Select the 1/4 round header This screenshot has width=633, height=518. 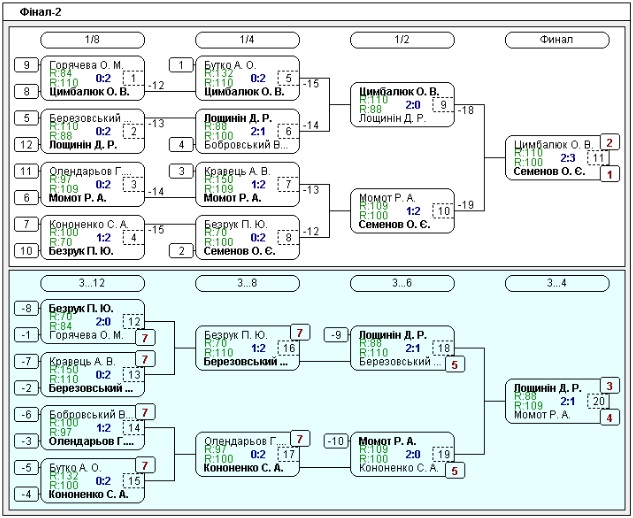[247, 40]
